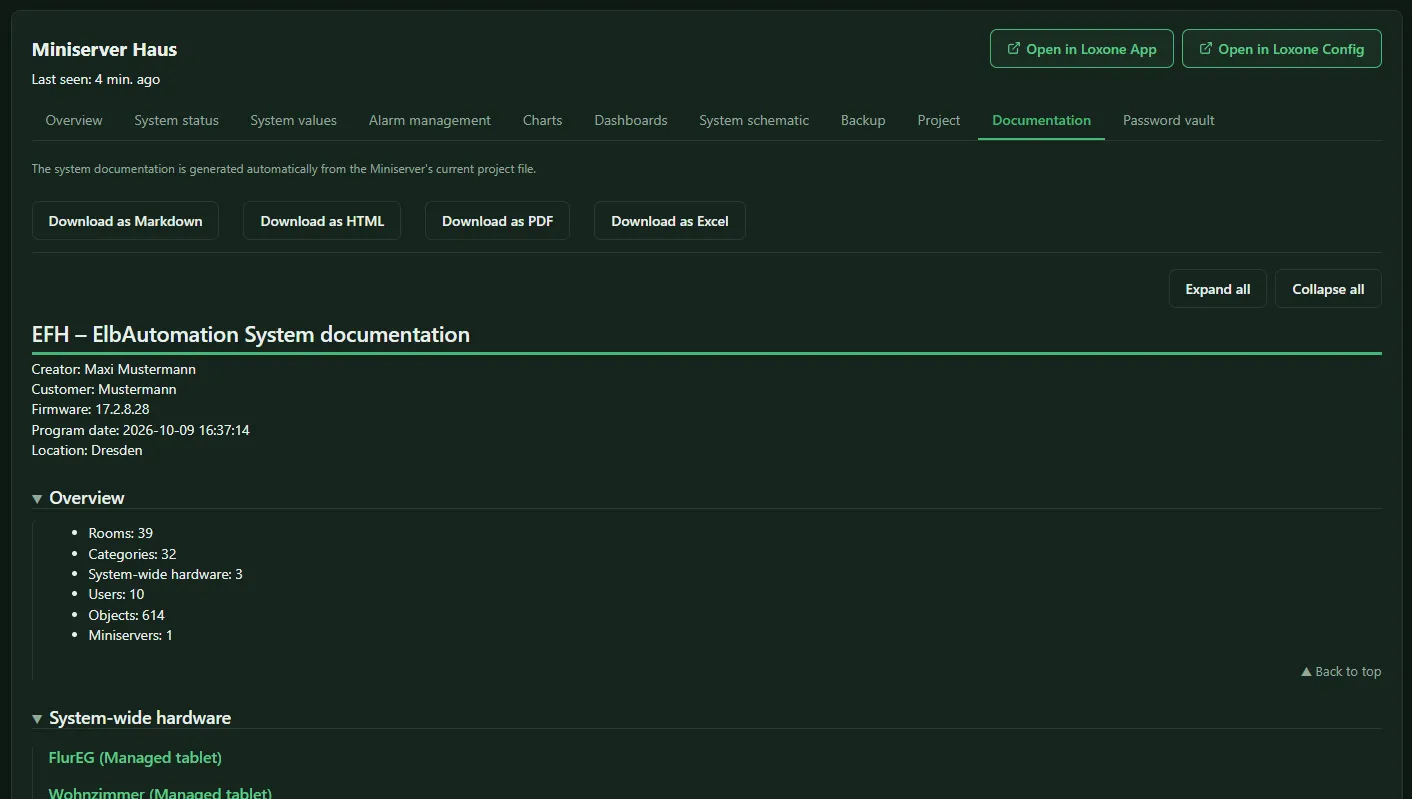This screenshot has width=1412, height=799.
Task: Click Download as HTML button
Action: 322,221
